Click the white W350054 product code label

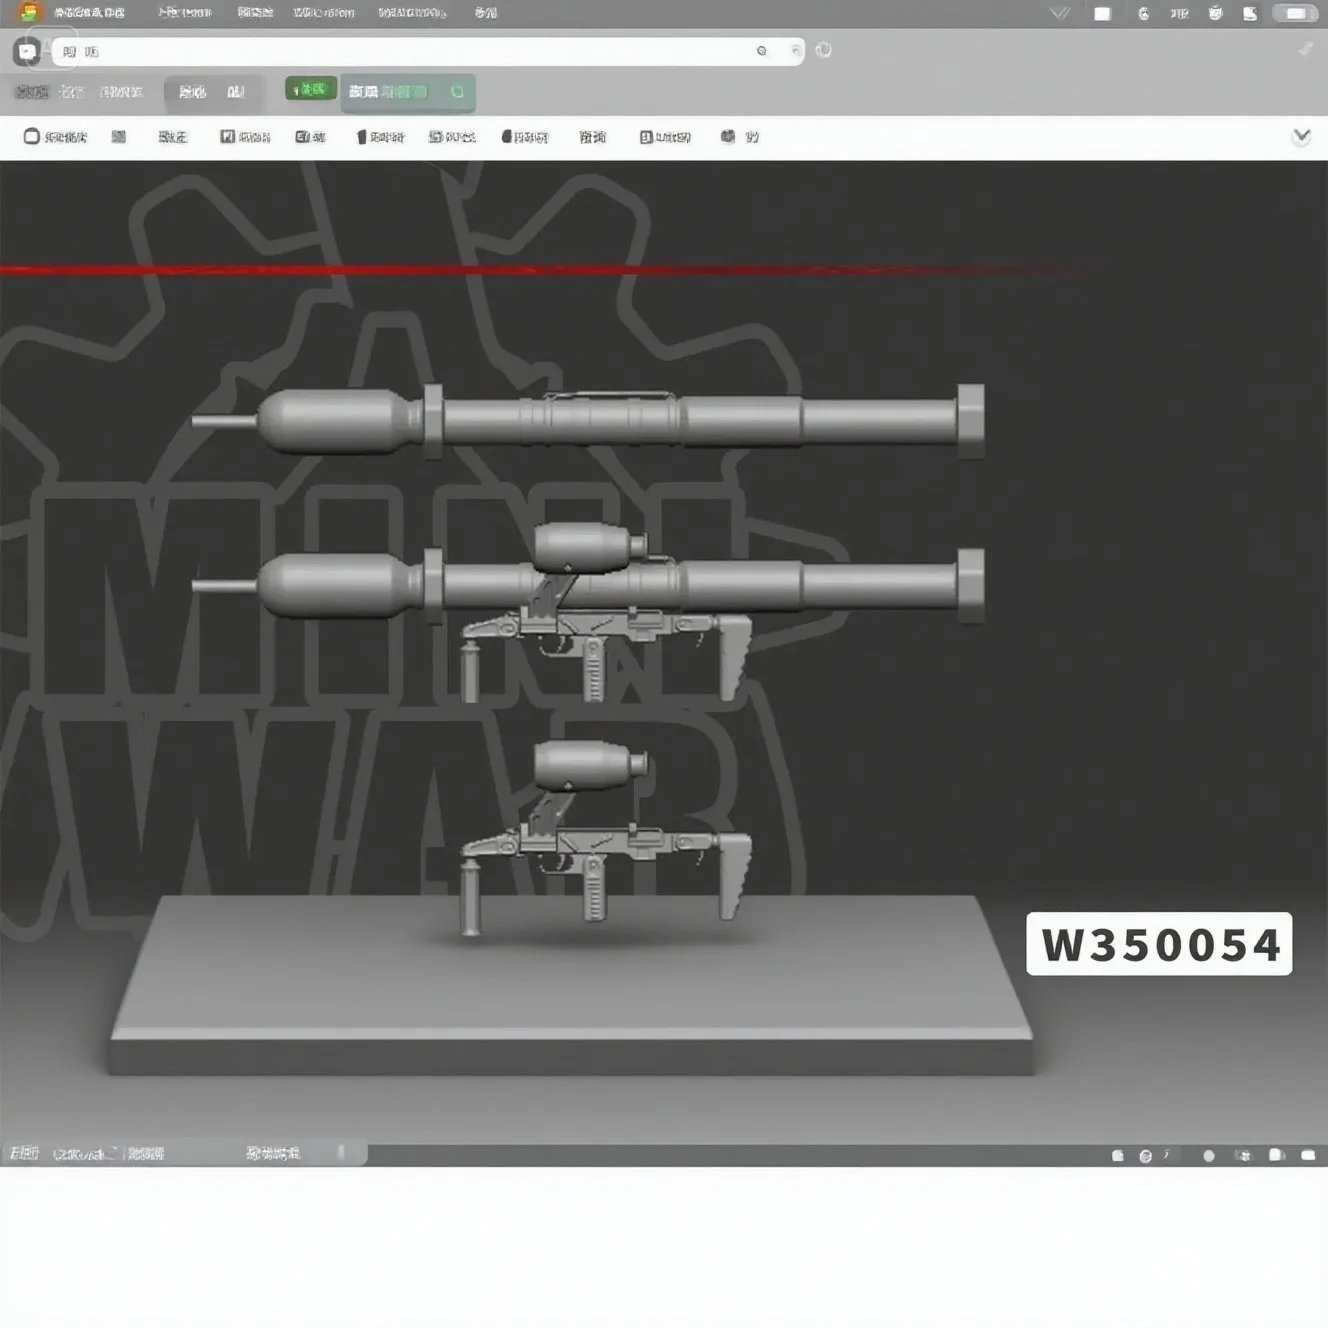[x=1159, y=943]
